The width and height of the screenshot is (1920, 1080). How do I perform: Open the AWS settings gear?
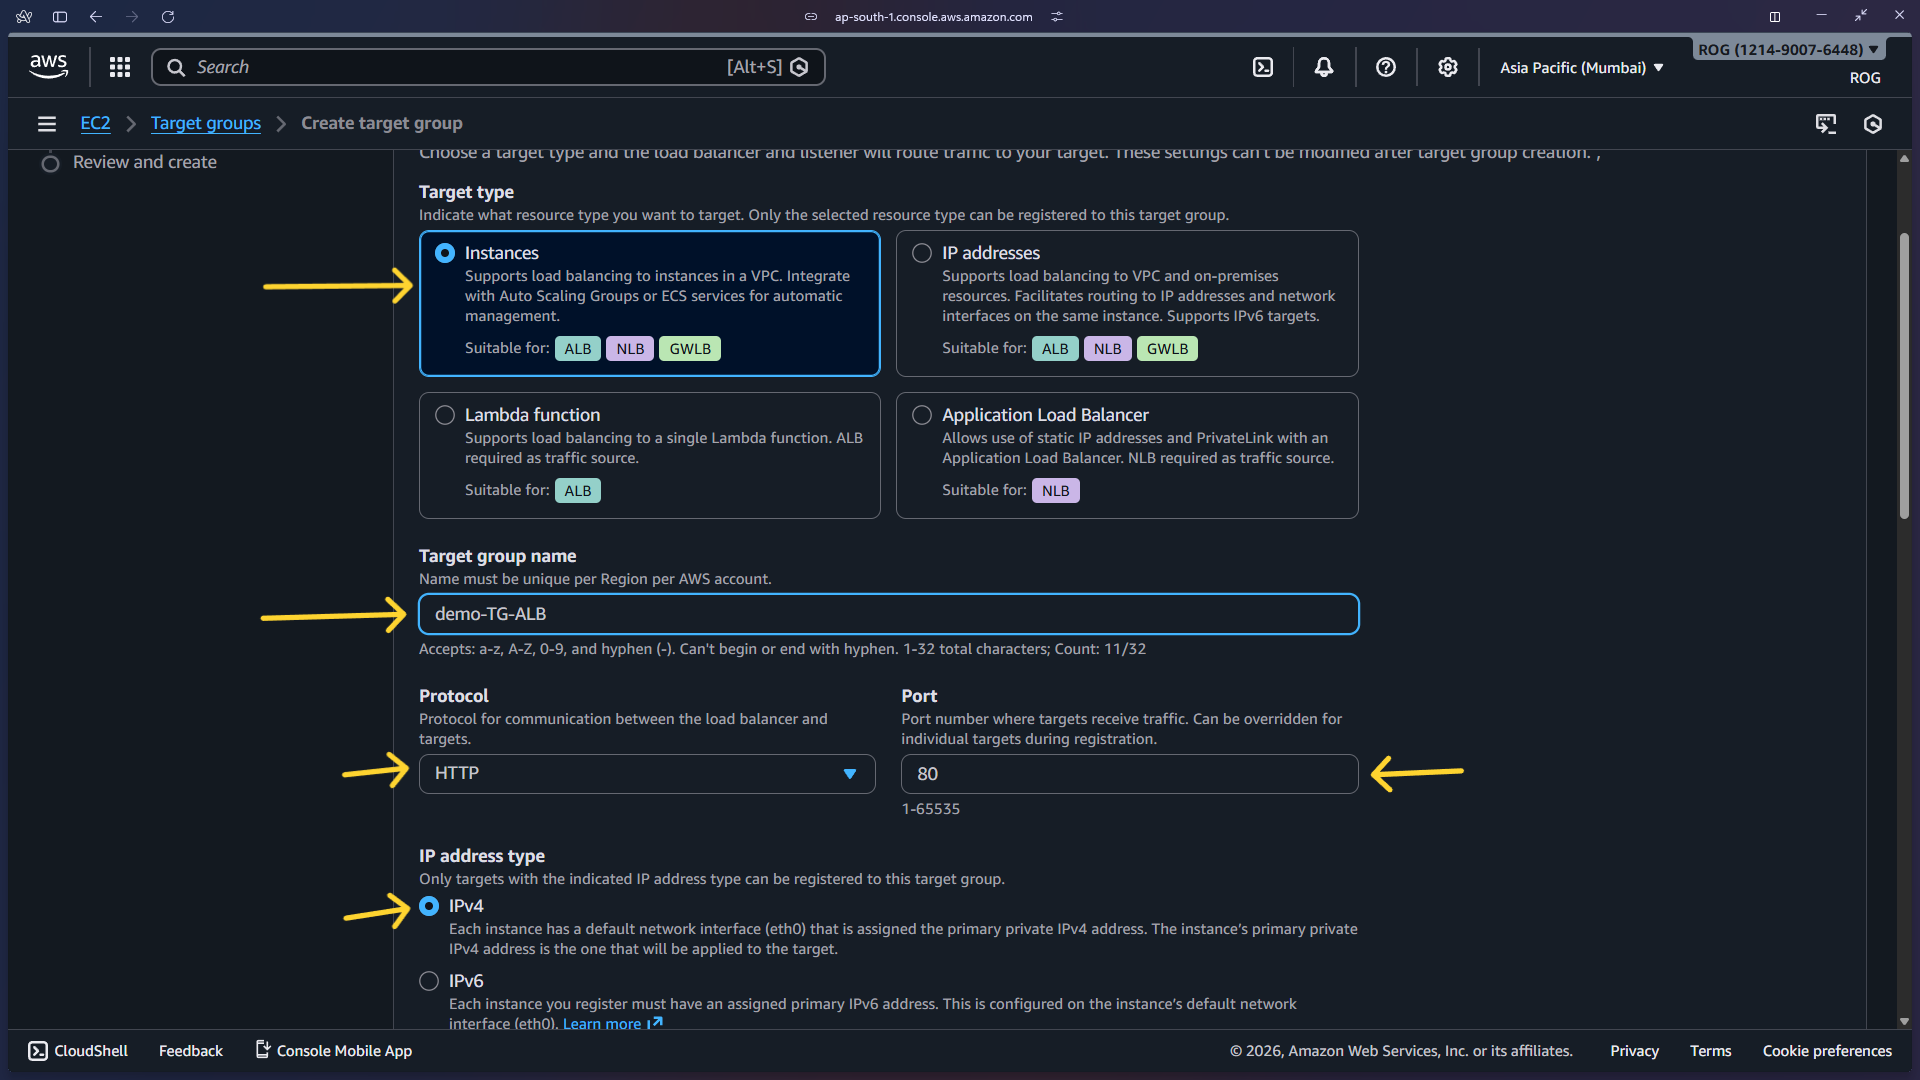pyautogui.click(x=1447, y=67)
